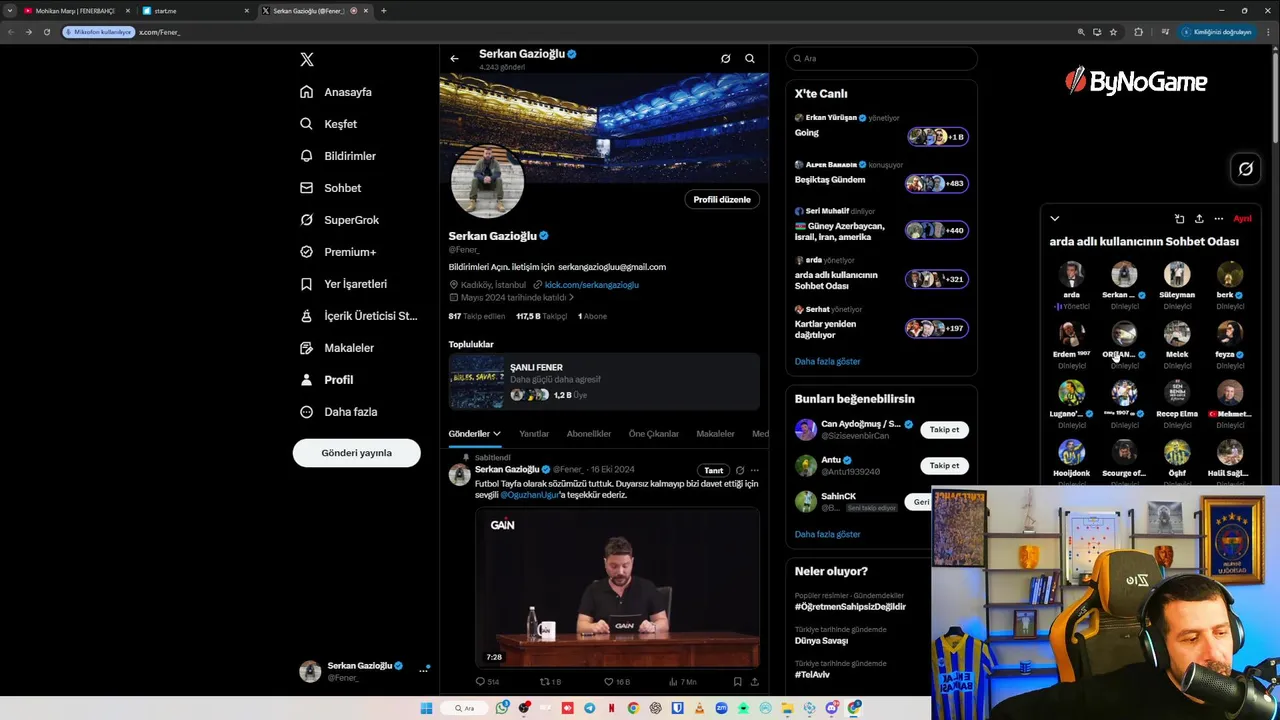Open Sohbet Odası three-dot options

coord(1218,219)
